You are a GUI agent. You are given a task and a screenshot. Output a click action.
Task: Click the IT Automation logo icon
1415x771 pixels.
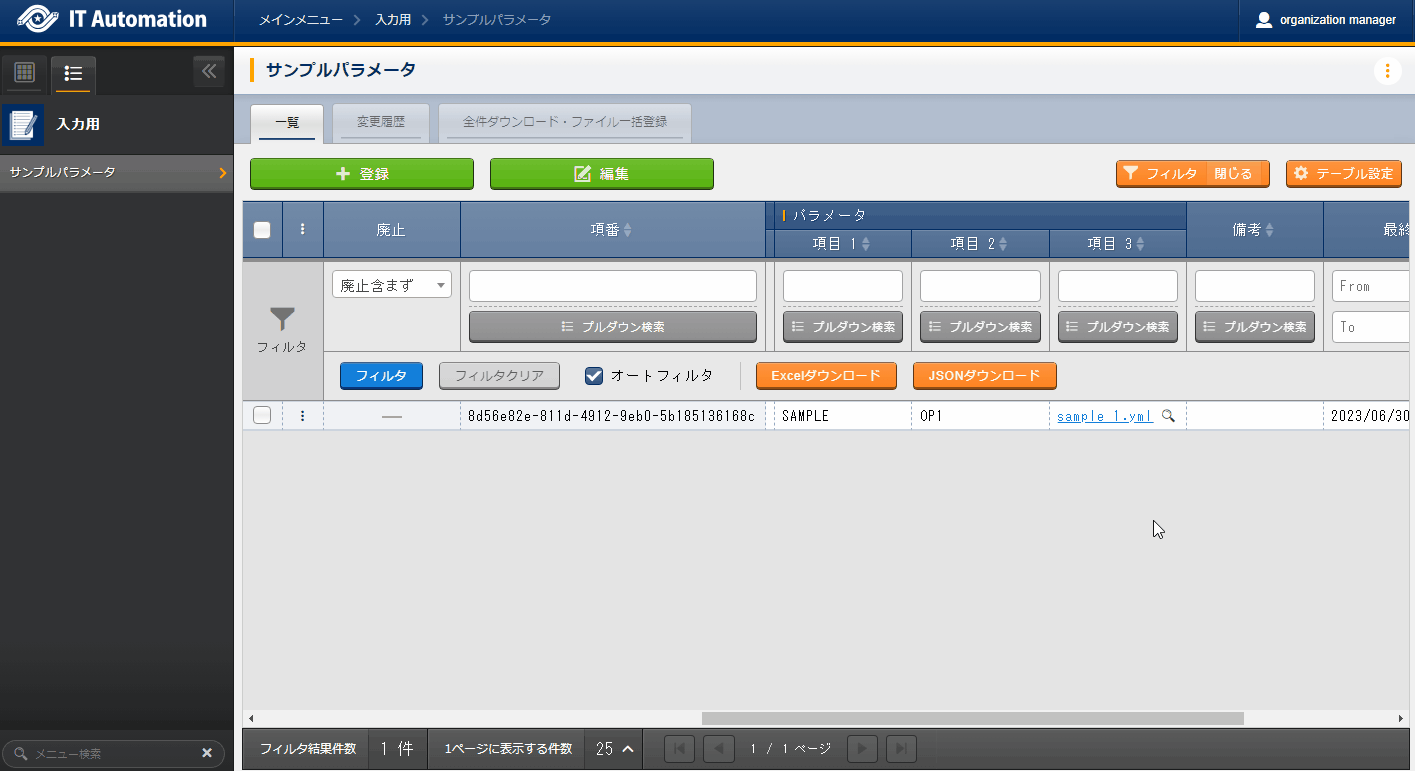(x=38, y=19)
